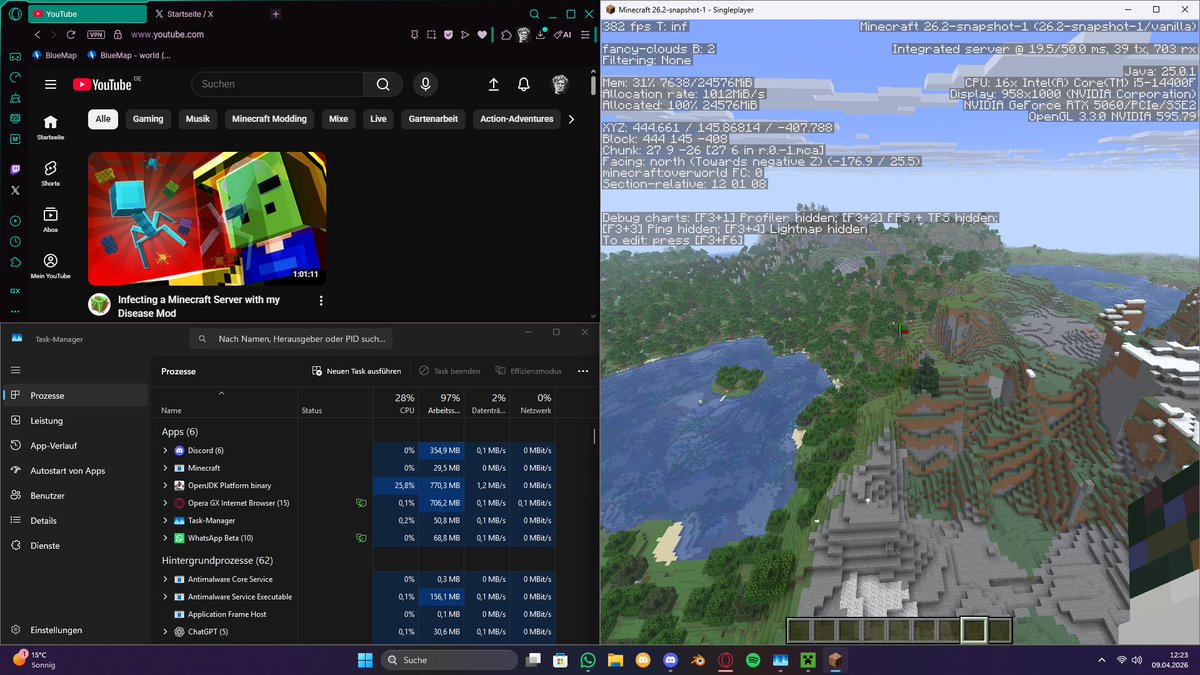Open Opera AI assistant button
Image resolution: width=1200 pixels, height=675 pixels.
point(562,34)
